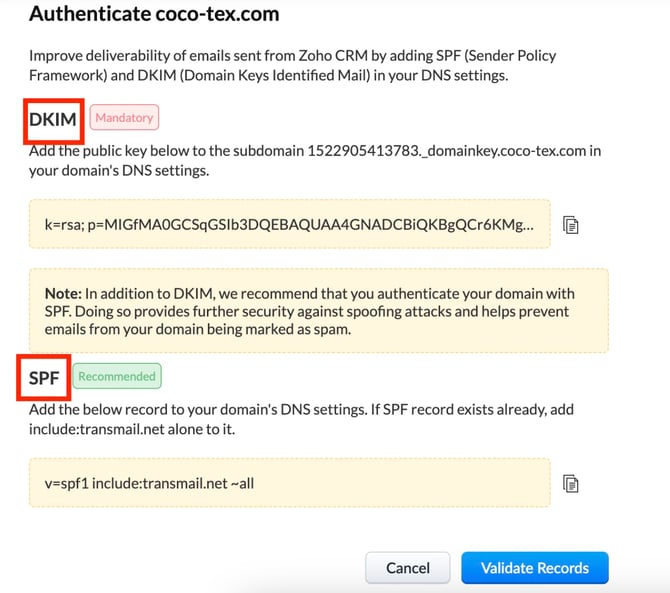Click the bold Note: label
Viewport: 670px width, 593px height.
coord(63,294)
